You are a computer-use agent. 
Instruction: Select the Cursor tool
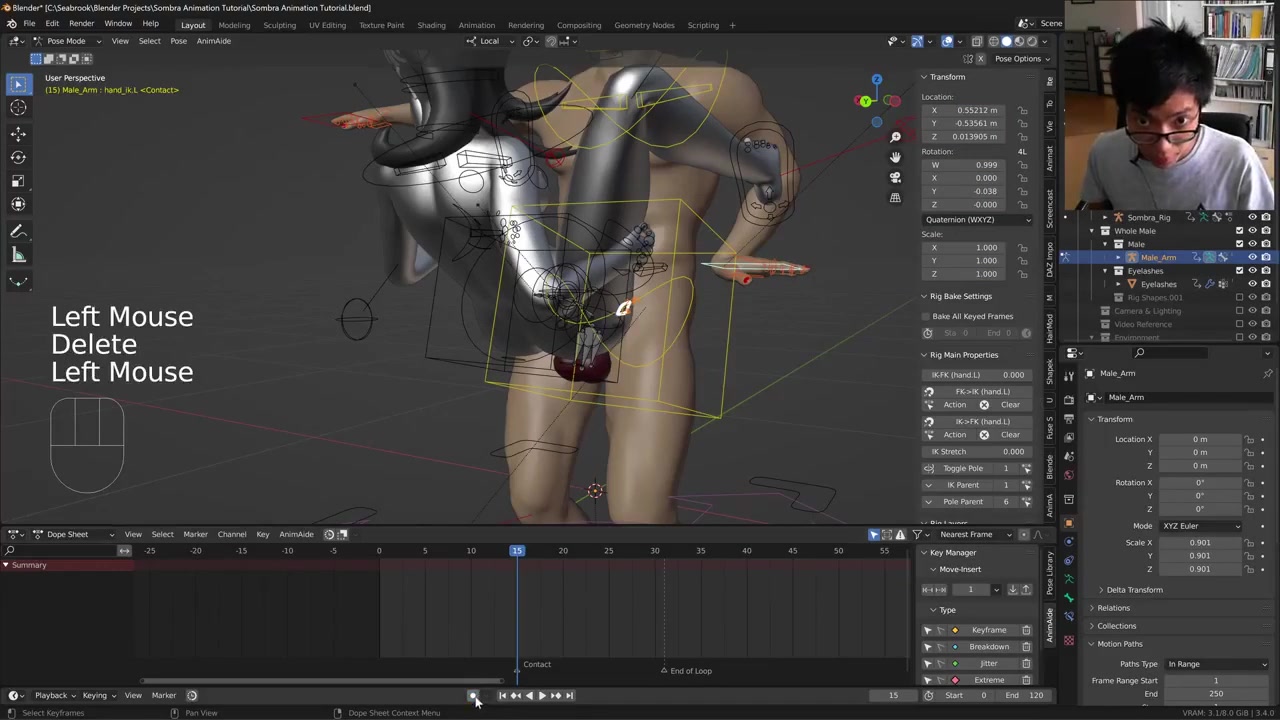[x=18, y=108]
